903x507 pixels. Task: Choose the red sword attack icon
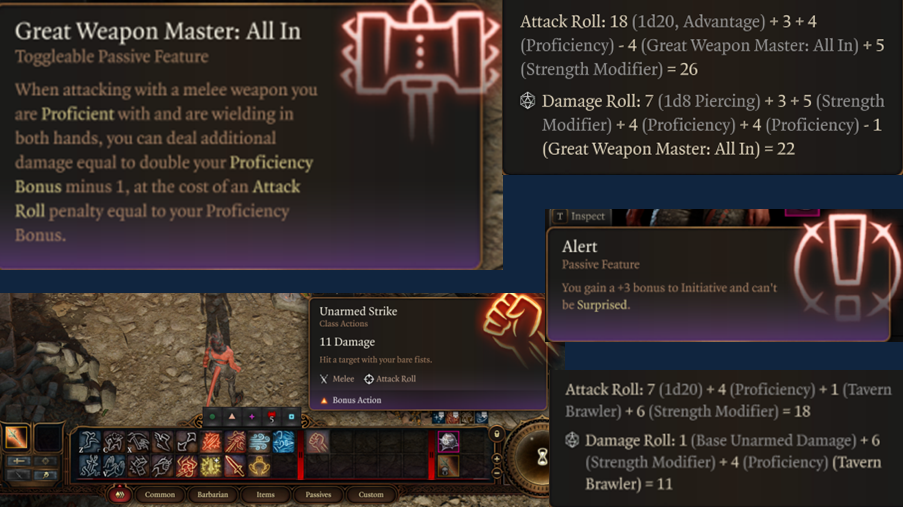tap(234, 466)
